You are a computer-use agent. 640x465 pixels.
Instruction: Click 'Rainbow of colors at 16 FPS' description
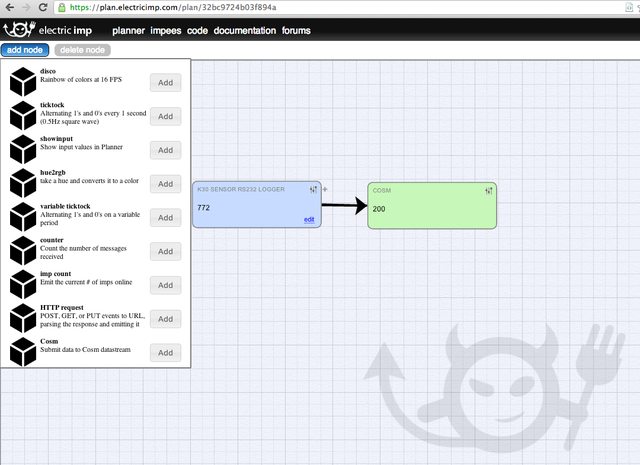[81, 80]
